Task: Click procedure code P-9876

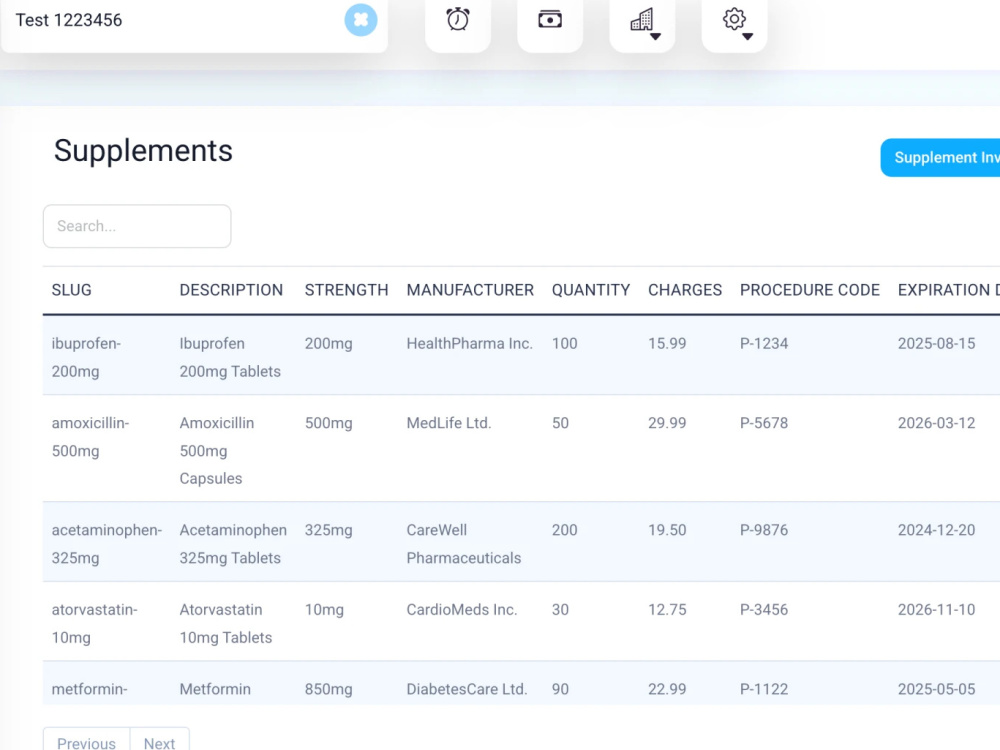Action: click(x=764, y=530)
